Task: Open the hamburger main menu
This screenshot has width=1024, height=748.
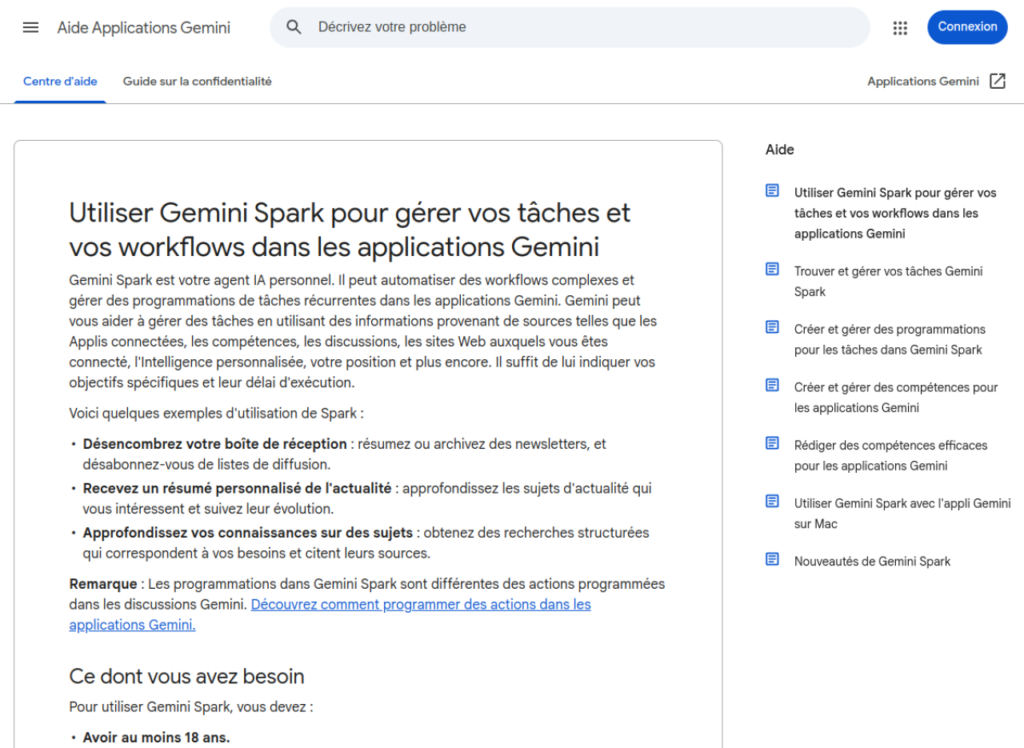Action: click(31, 27)
